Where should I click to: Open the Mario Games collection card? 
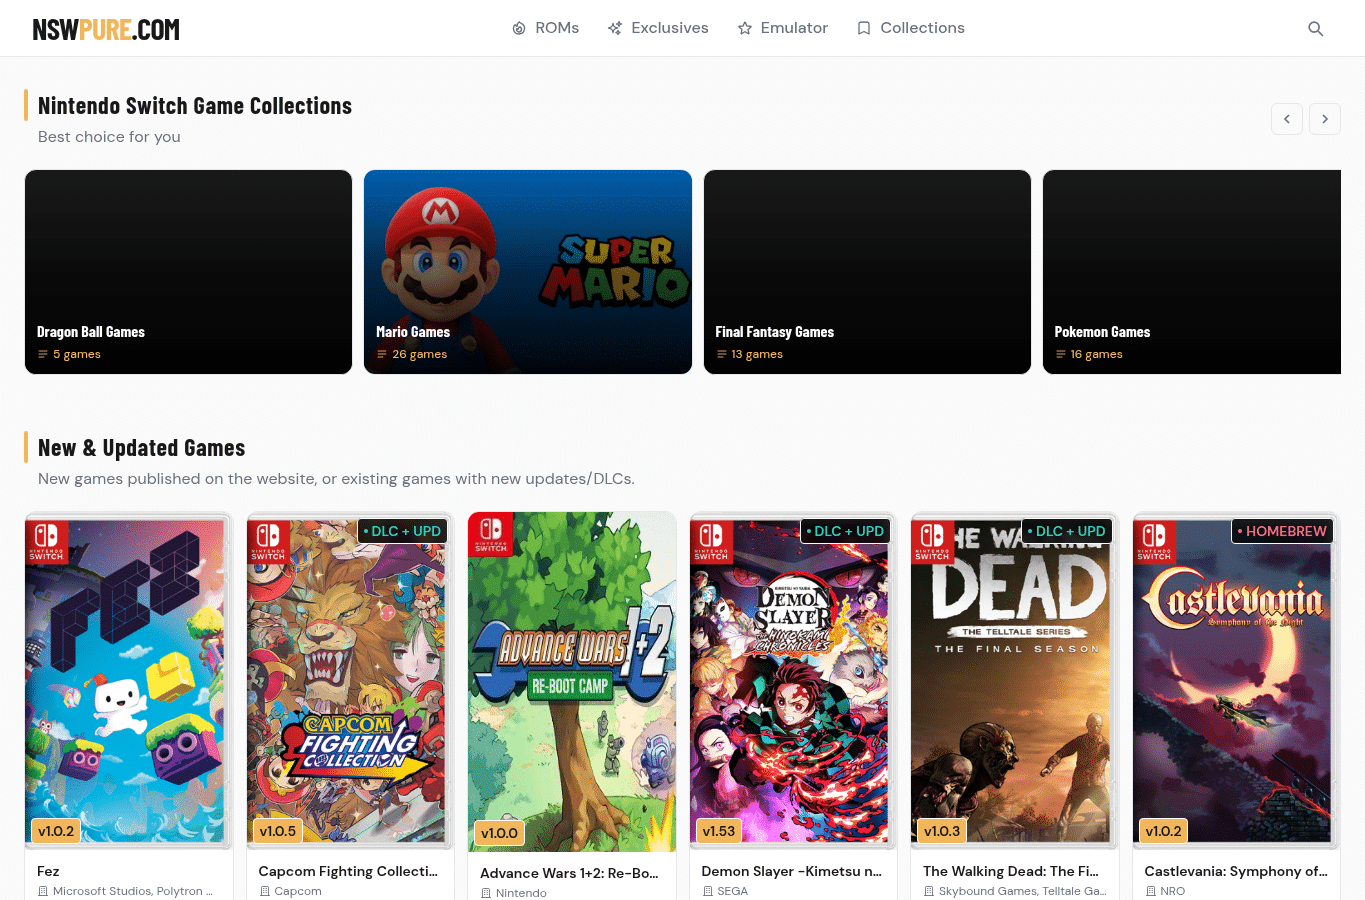click(x=528, y=272)
